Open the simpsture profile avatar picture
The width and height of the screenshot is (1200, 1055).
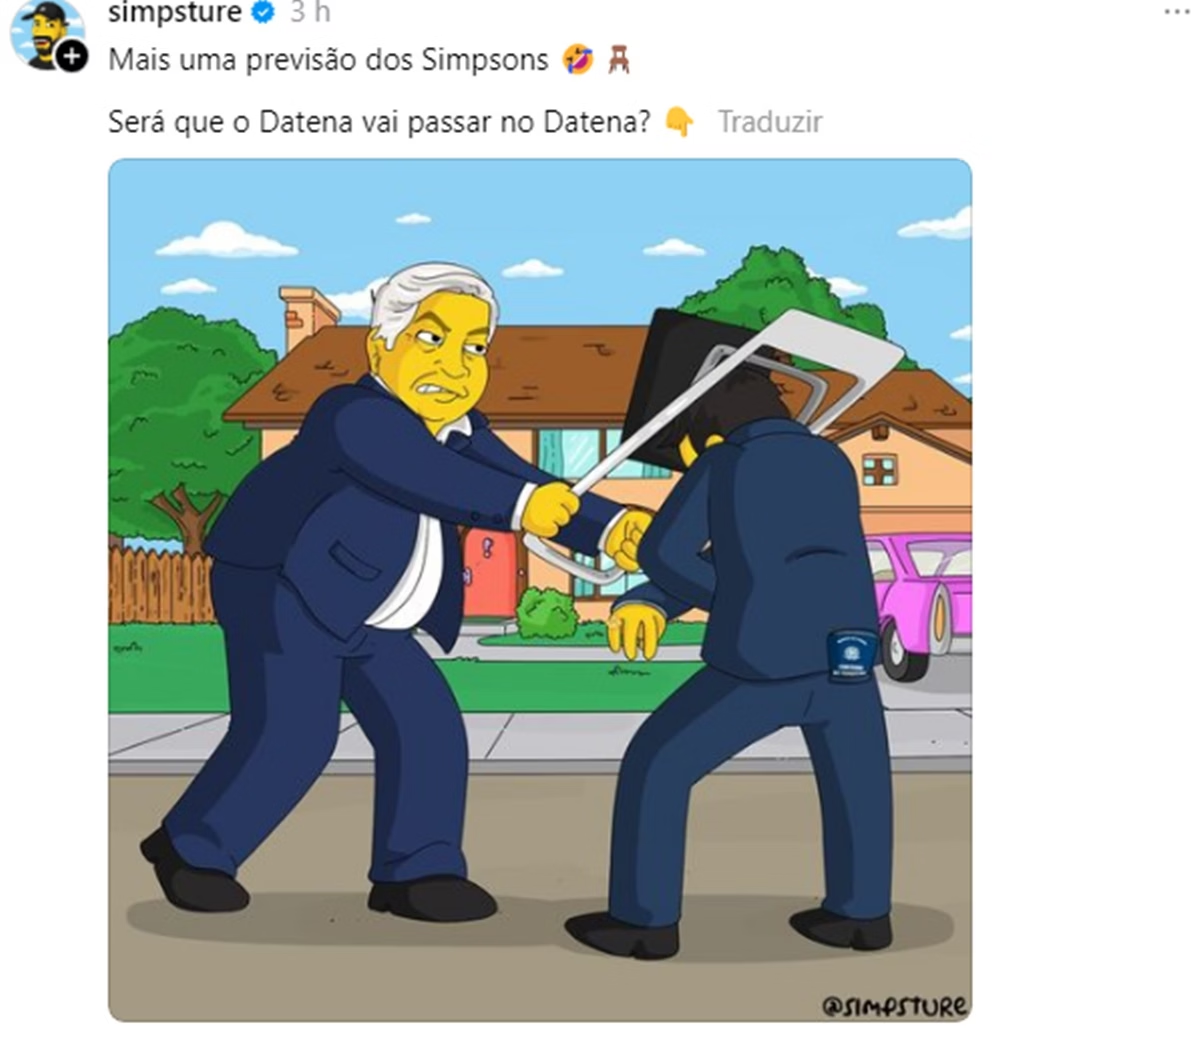tap(44, 33)
